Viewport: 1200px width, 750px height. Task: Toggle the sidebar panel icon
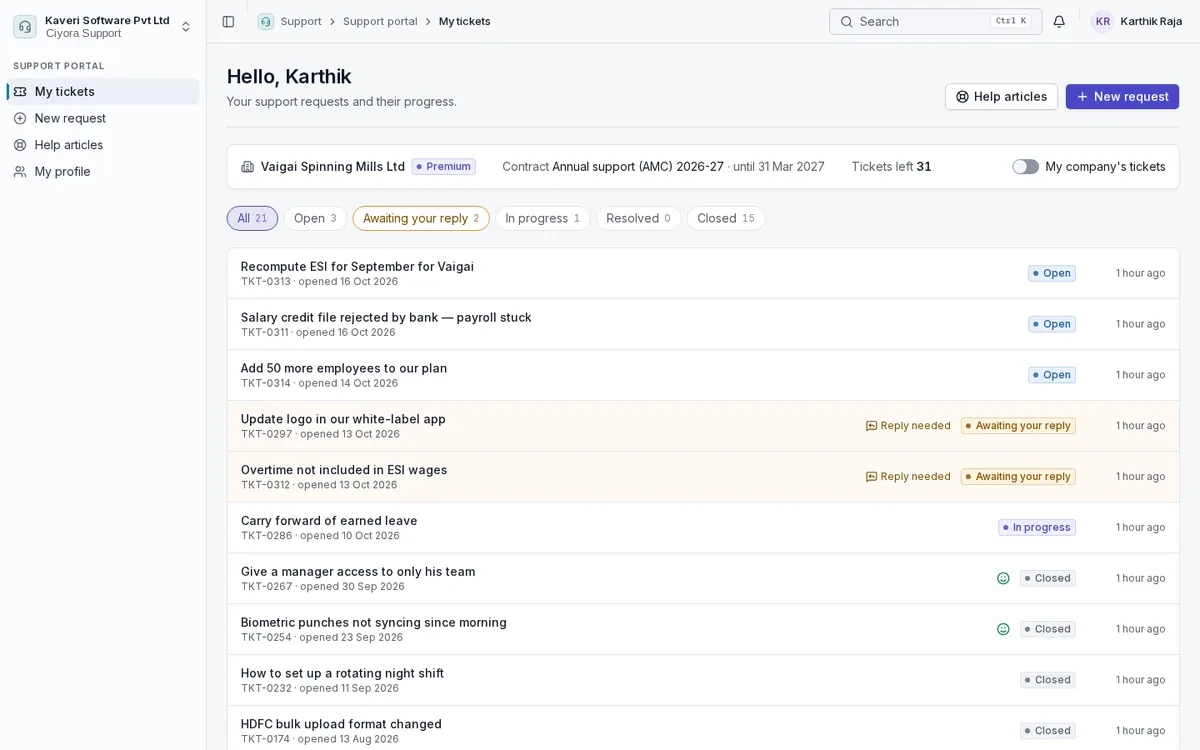(x=228, y=21)
